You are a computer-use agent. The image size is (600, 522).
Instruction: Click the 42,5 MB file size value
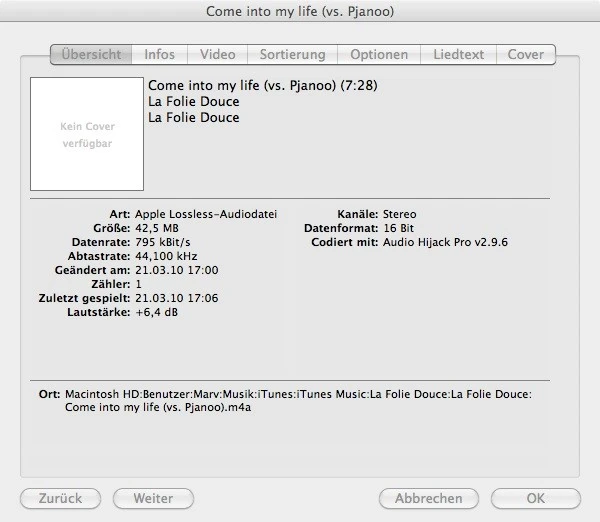tap(158, 228)
